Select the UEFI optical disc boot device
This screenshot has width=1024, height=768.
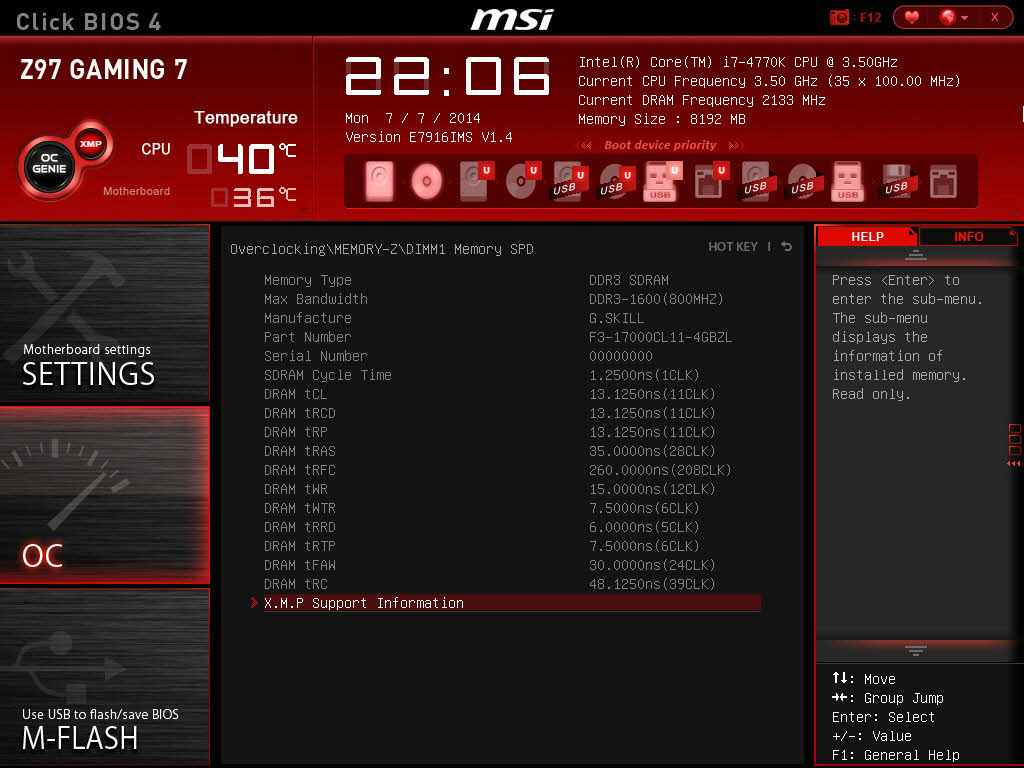pos(522,181)
